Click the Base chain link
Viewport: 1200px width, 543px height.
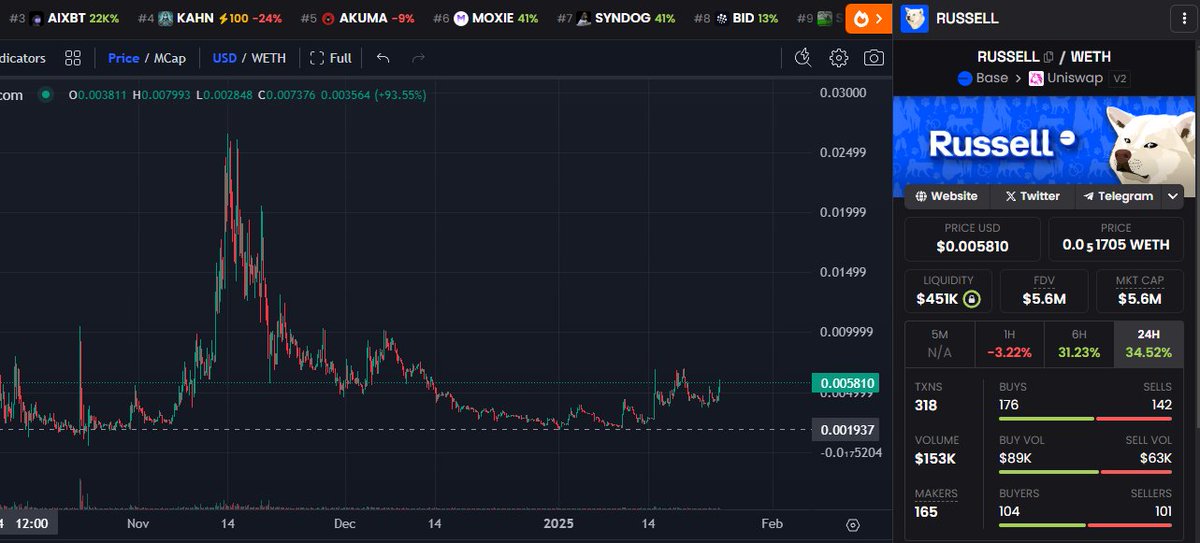click(x=984, y=78)
